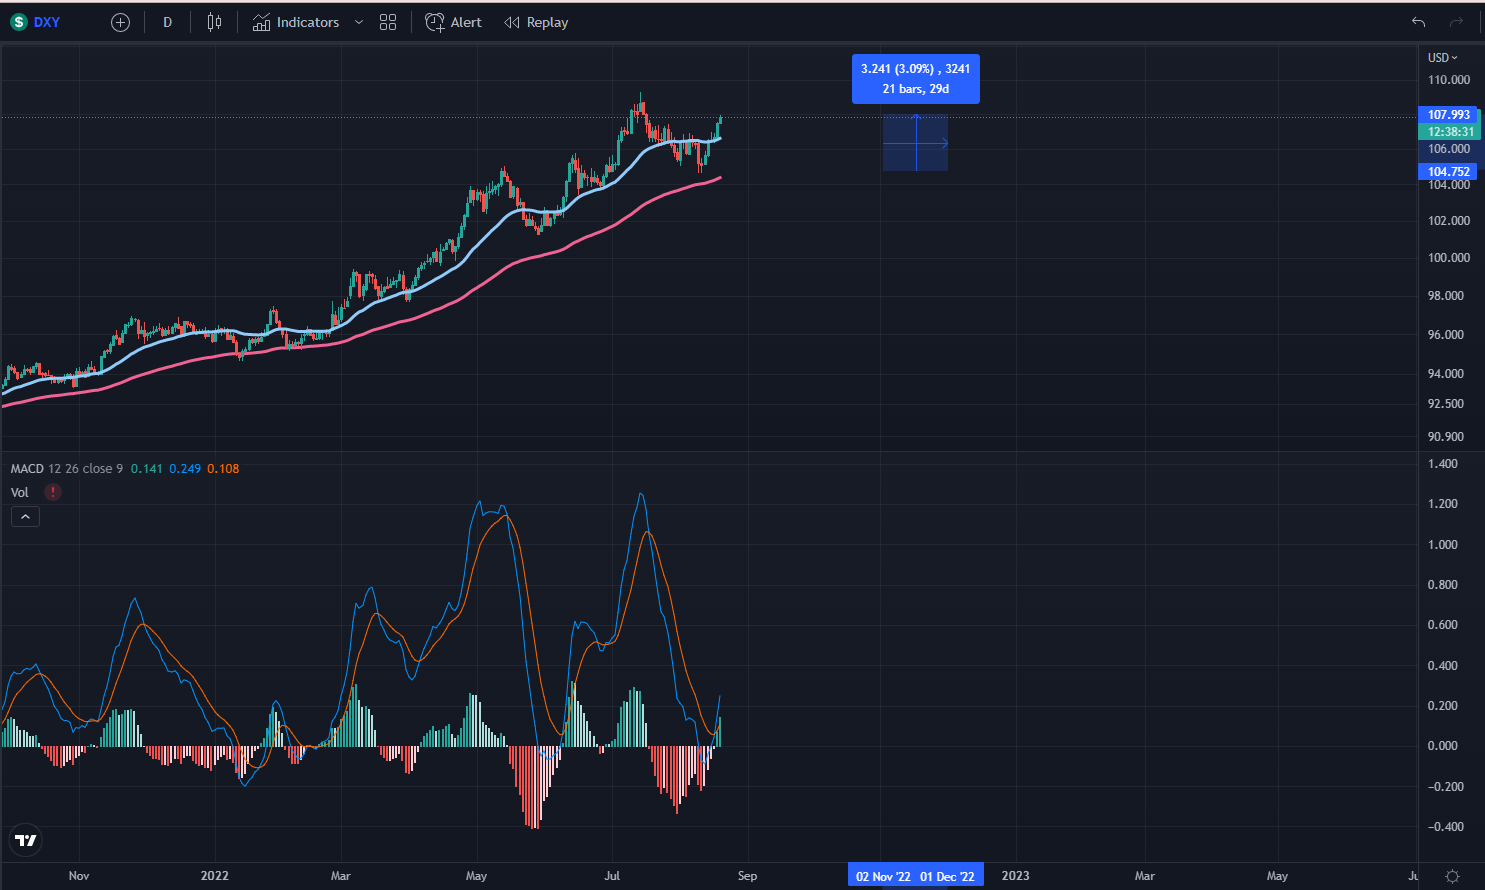Image resolution: width=1485 pixels, height=890 pixels.
Task: Click the undo arrow icon
Action: coord(1419,19)
